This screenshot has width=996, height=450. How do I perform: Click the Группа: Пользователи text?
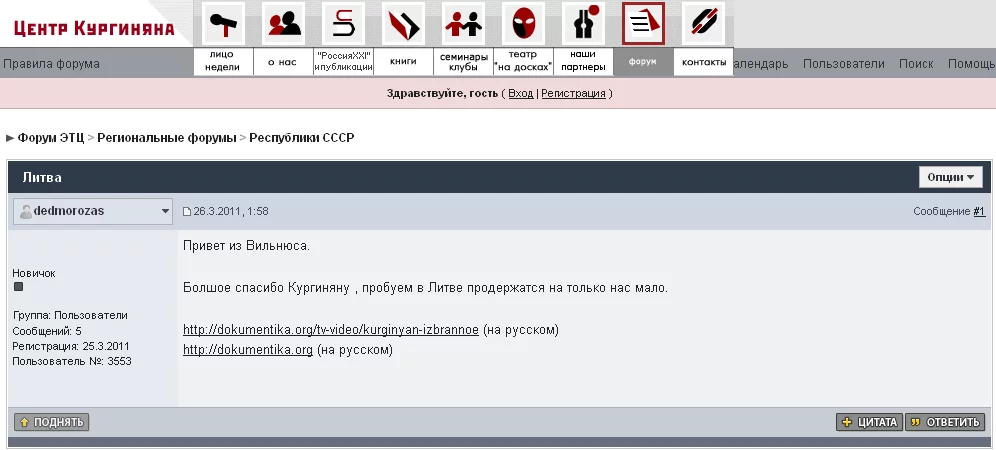click(70, 315)
